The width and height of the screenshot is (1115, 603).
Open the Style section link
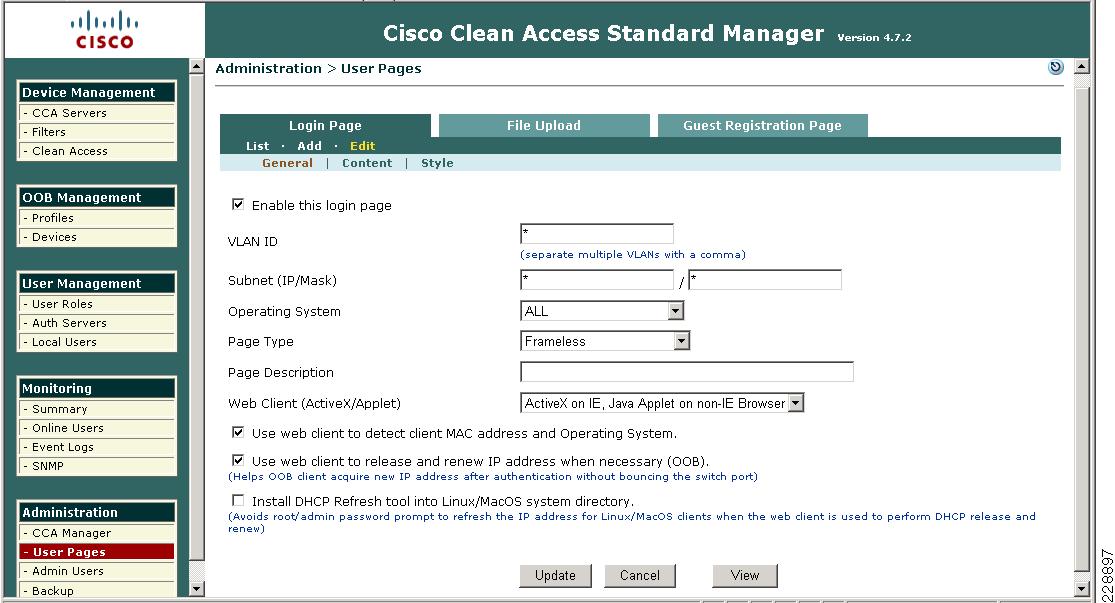437,163
